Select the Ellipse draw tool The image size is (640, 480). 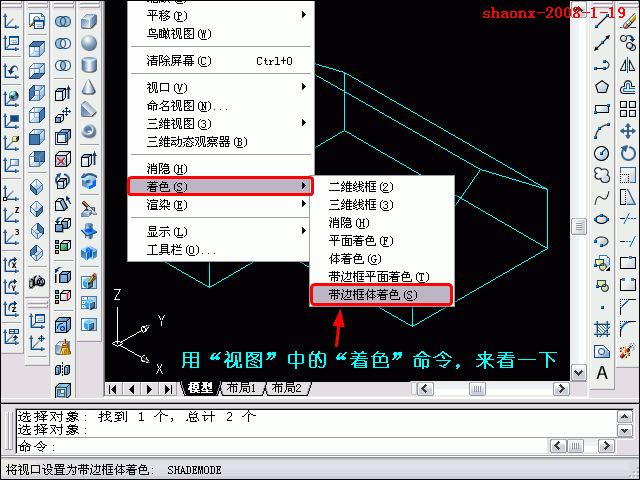(602, 220)
